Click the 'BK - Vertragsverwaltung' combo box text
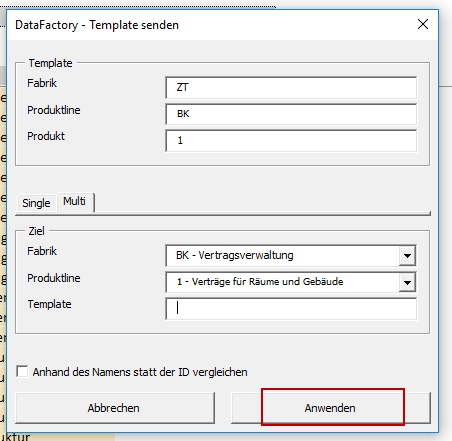 (235, 255)
